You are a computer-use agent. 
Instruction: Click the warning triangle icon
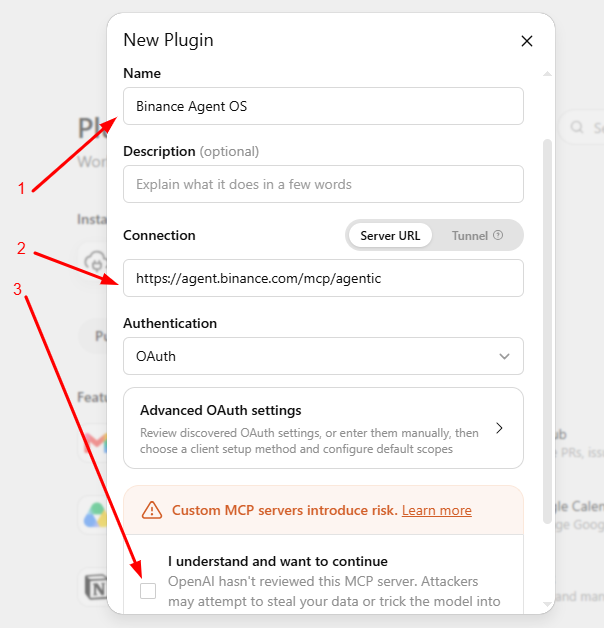[x=152, y=510]
